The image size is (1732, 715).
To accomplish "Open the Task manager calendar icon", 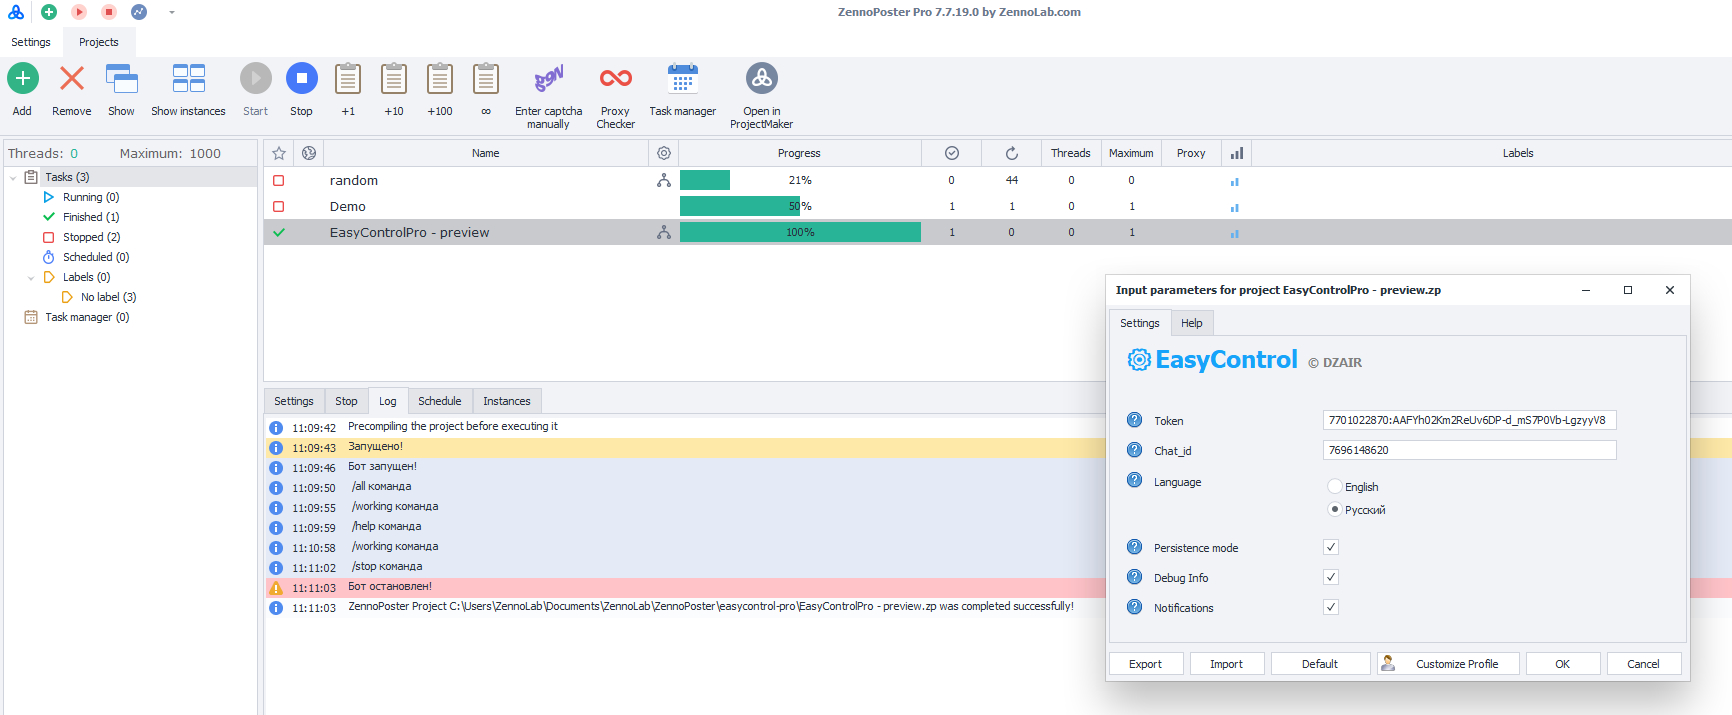I will click(x=683, y=78).
